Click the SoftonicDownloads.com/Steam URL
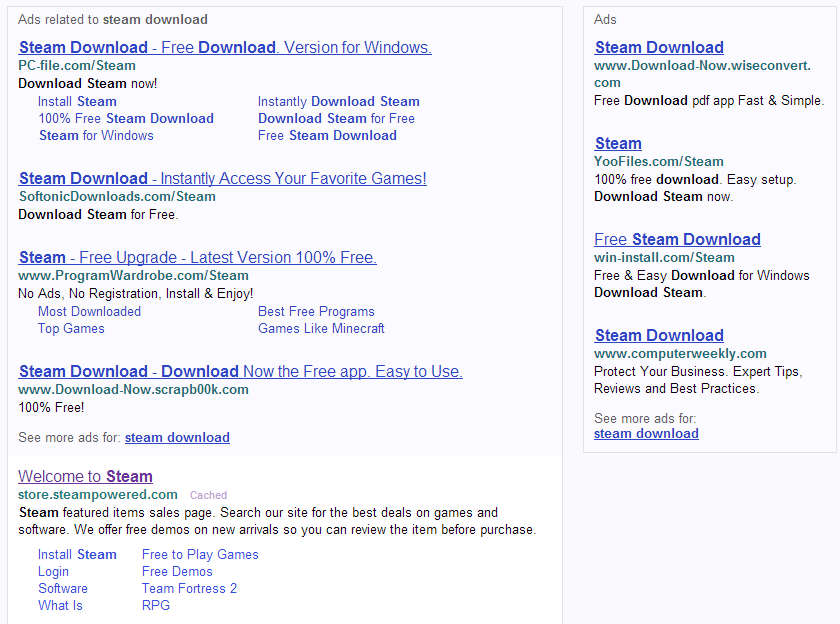The image size is (840, 624). coord(117,197)
